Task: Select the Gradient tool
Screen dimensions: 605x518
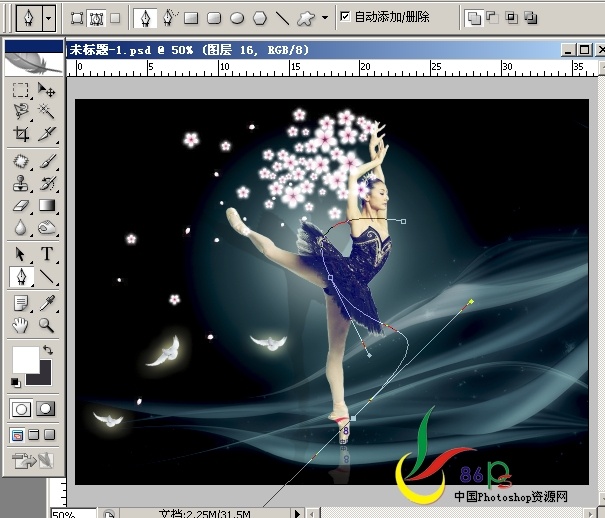Action: 47,205
